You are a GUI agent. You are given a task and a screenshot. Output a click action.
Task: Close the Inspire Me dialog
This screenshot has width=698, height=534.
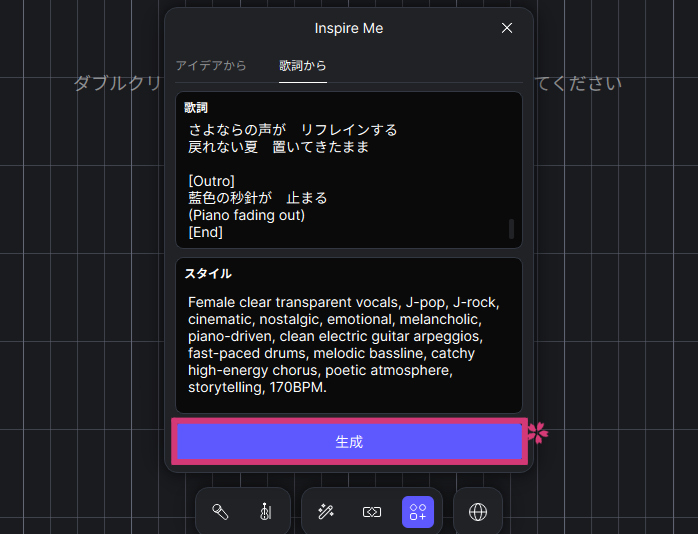(507, 28)
